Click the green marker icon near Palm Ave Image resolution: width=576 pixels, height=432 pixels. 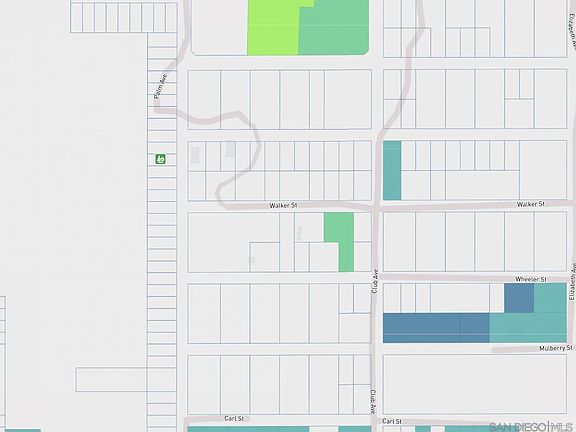[x=161, y=159]
